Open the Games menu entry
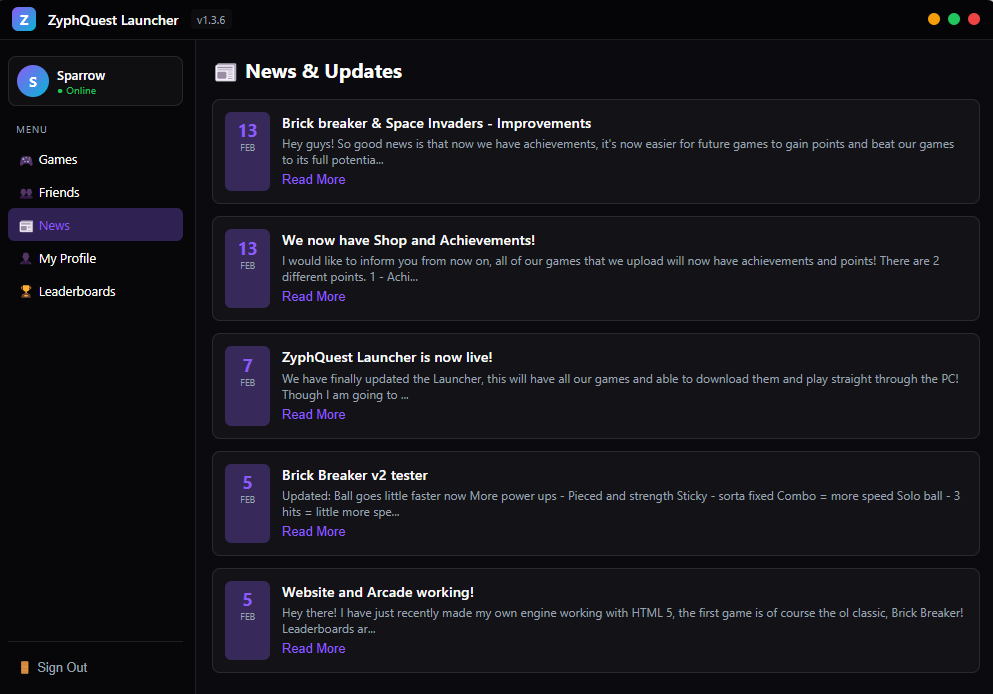The height and width of the screenshot is (694, 993). [x=59, y=159]
